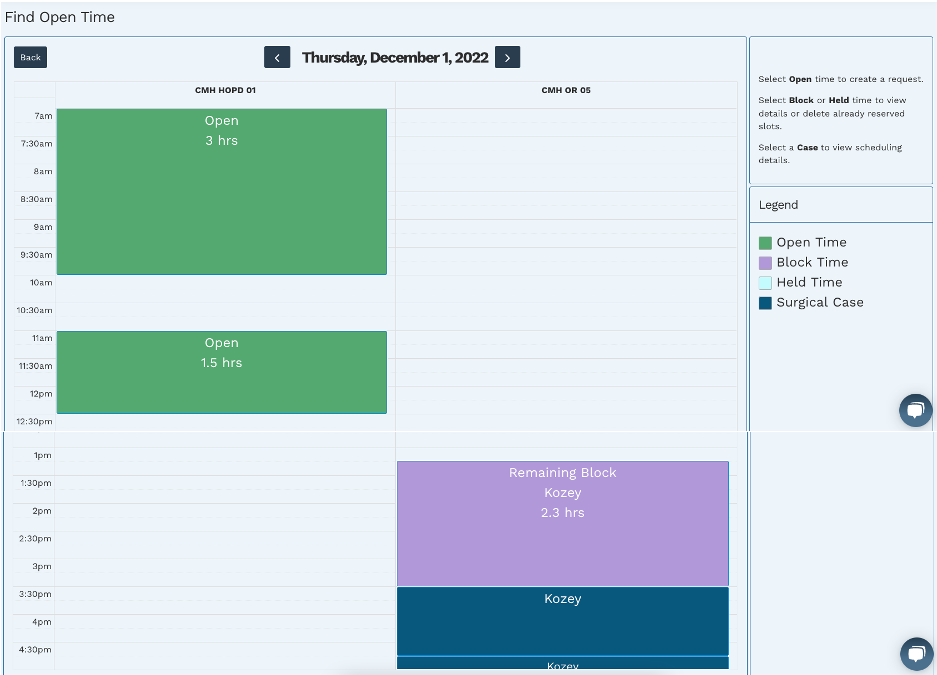937x675 pixels.
Task: Click the Back button
Action: (x=30, y=57)
